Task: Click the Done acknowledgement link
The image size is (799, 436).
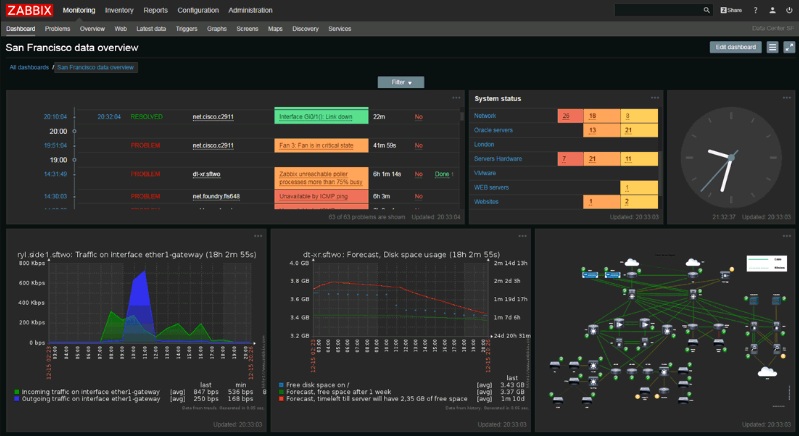Action: pyautogui.click(x=442, y=174)
